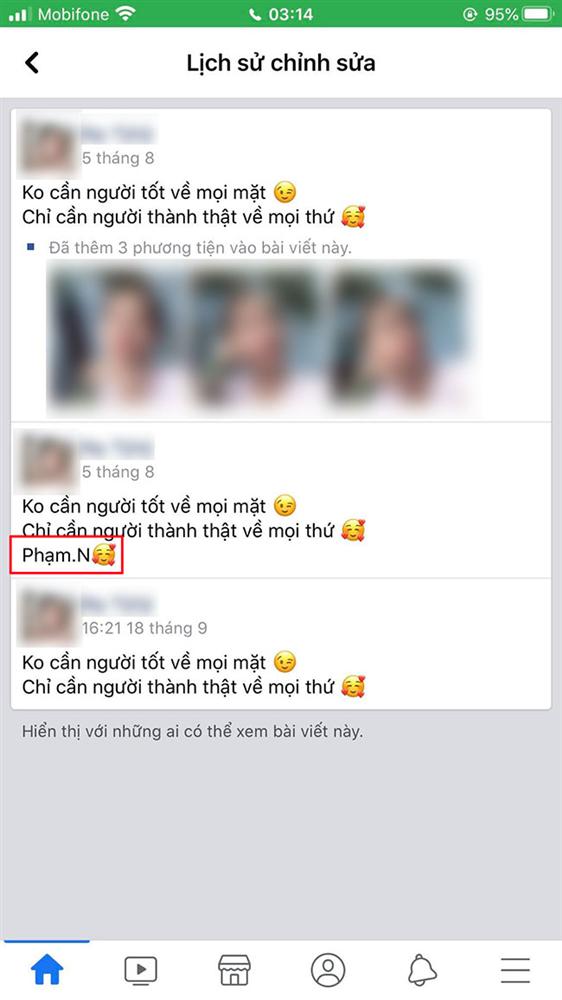Tap the call time 03:14 indicator

pyautogui.click(x=281, y=14)
